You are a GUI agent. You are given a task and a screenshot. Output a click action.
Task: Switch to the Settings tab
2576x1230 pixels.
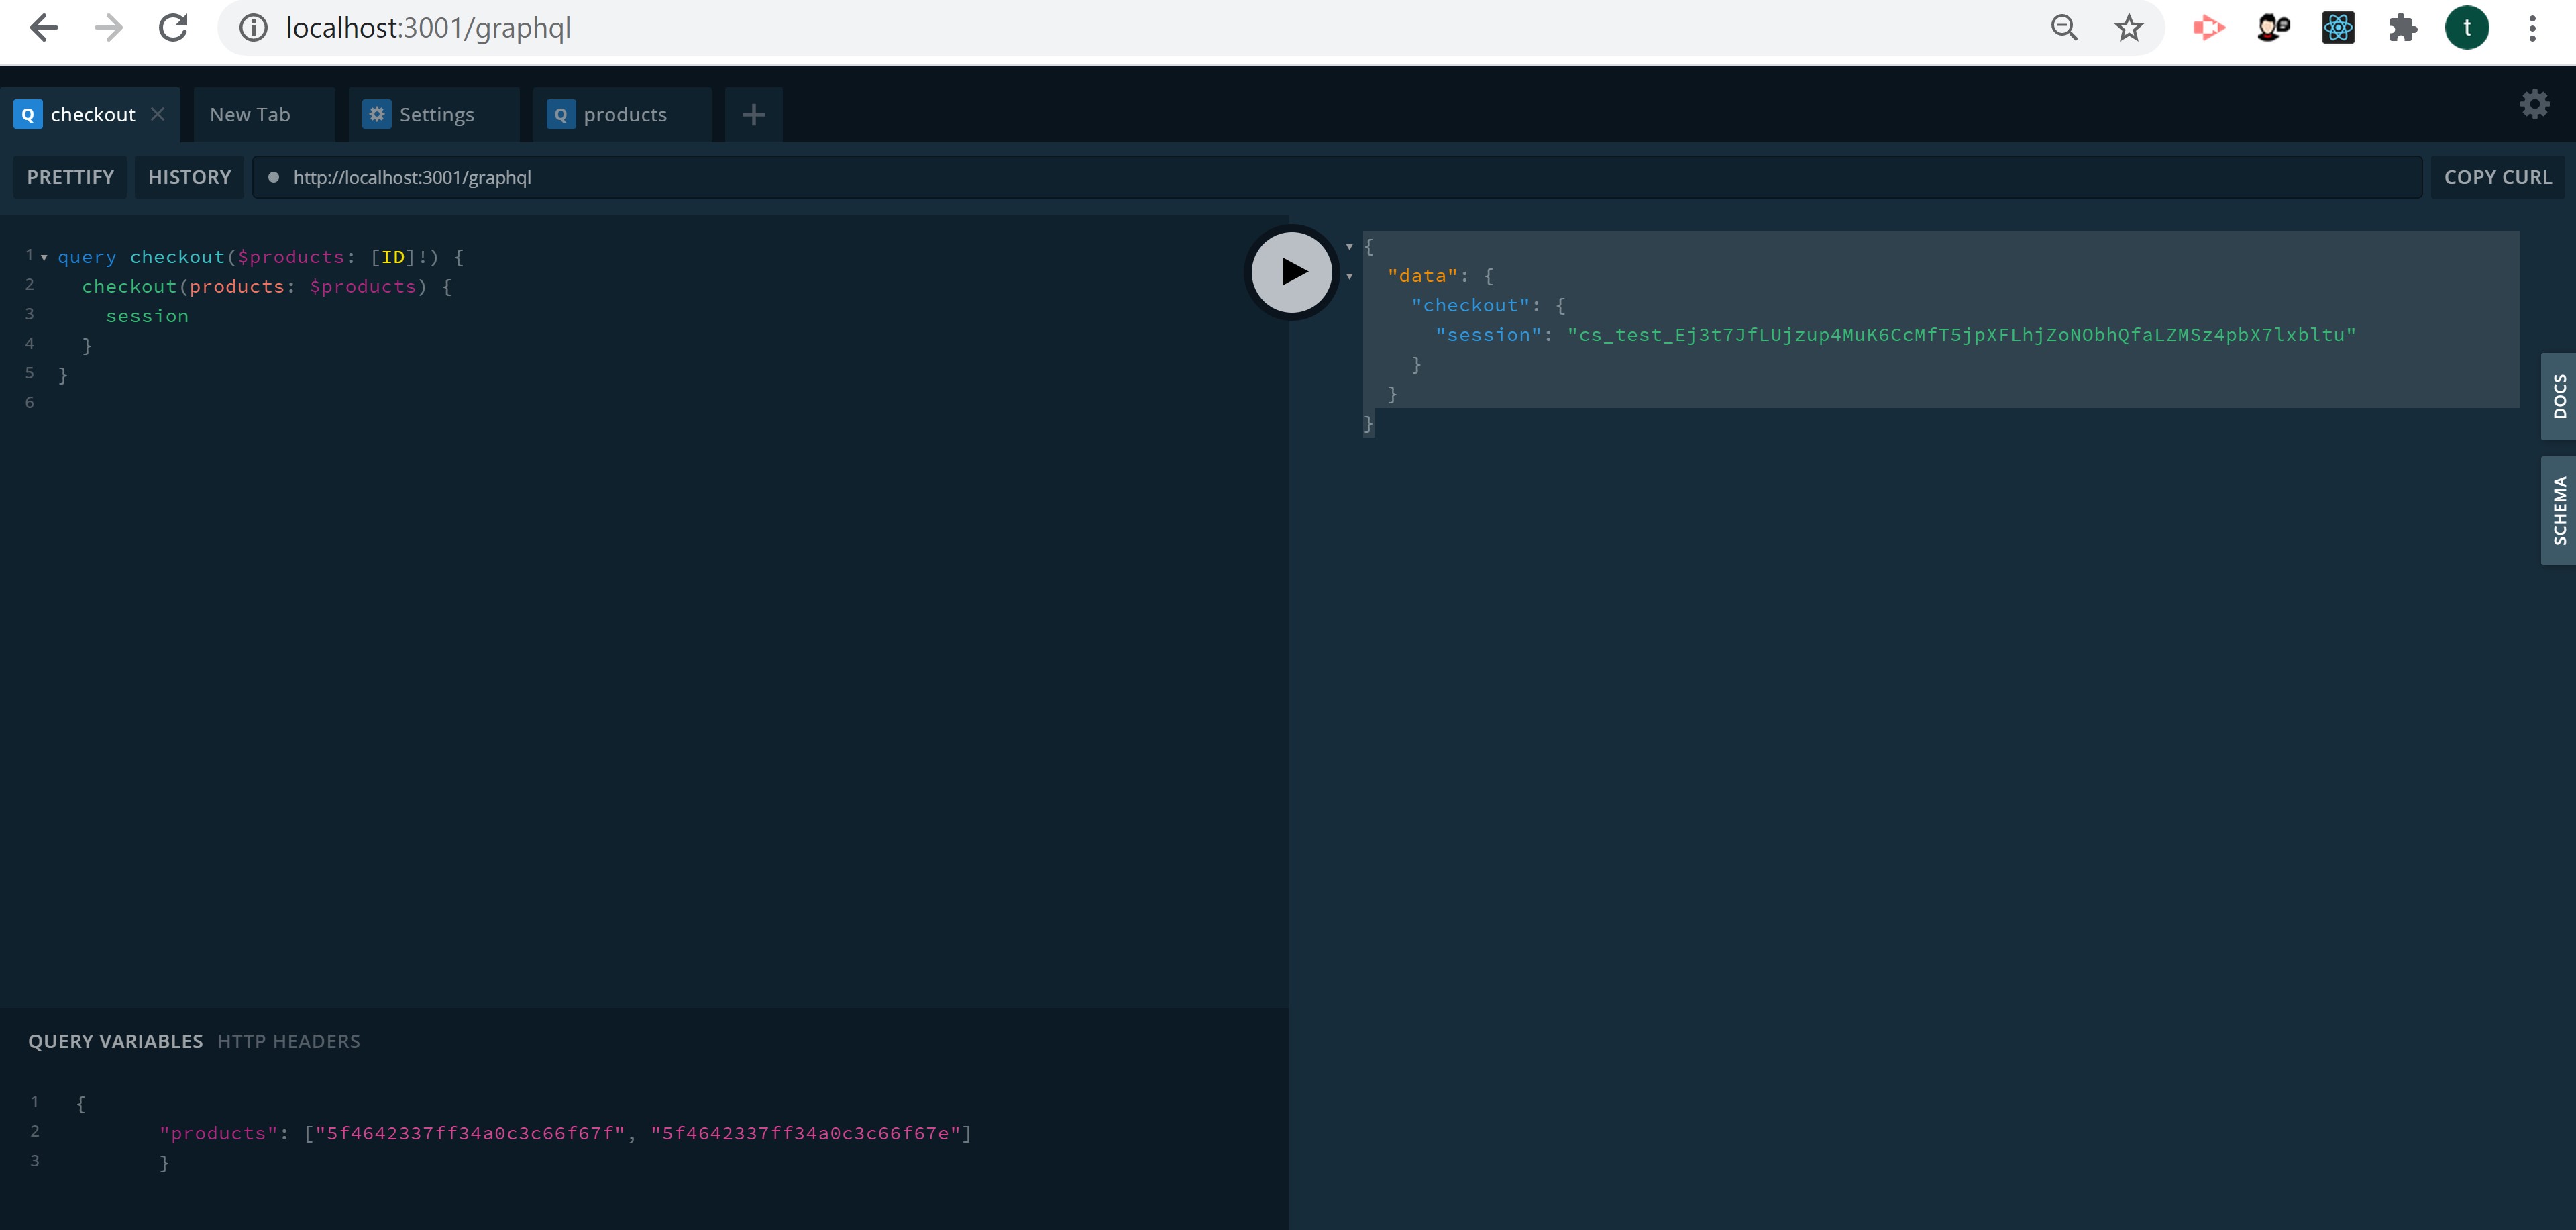pos(435,115)
